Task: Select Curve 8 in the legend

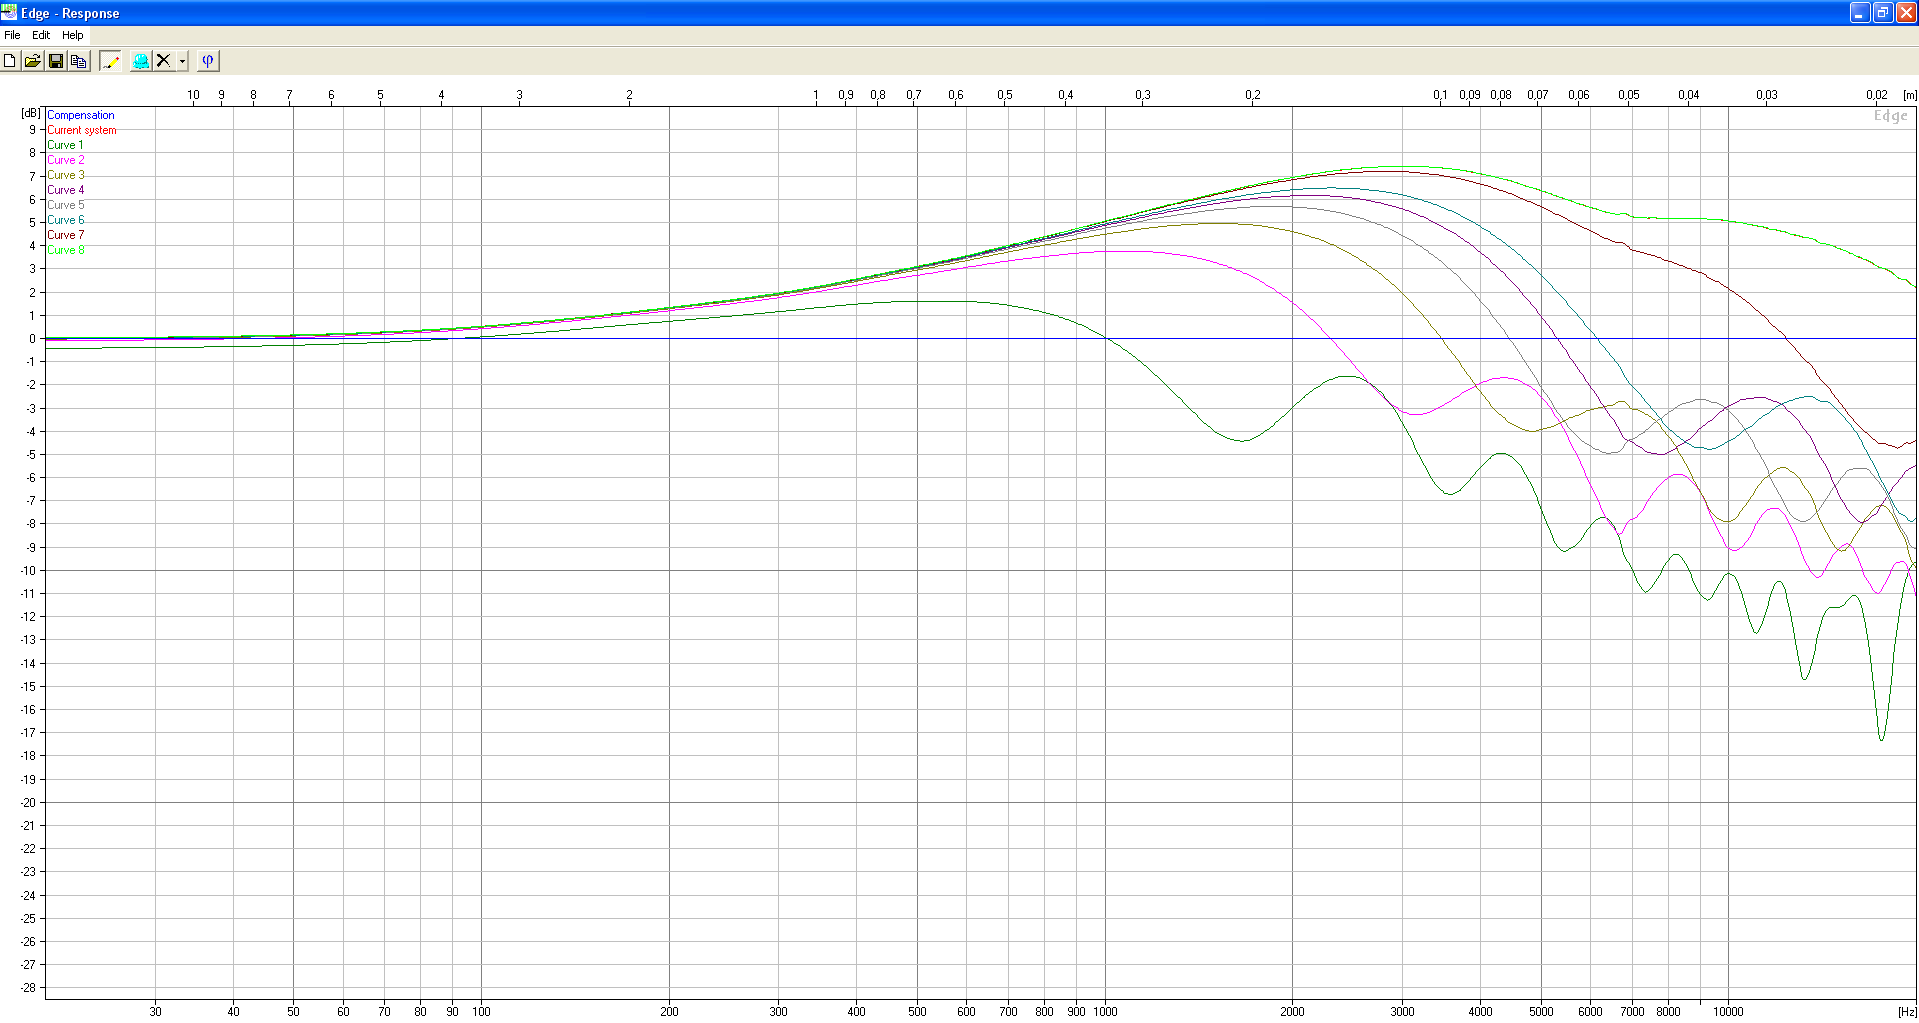Action: 66,250
